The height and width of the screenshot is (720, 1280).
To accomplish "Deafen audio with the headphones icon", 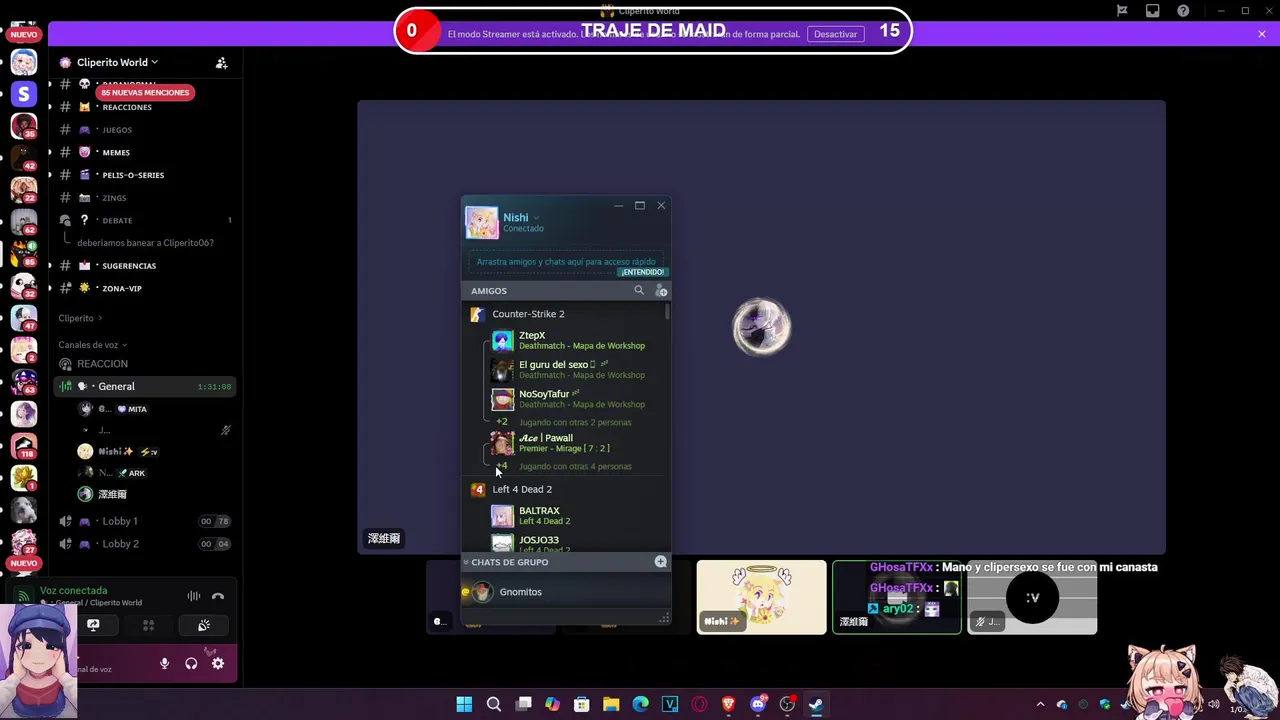I will click(191, 663).
